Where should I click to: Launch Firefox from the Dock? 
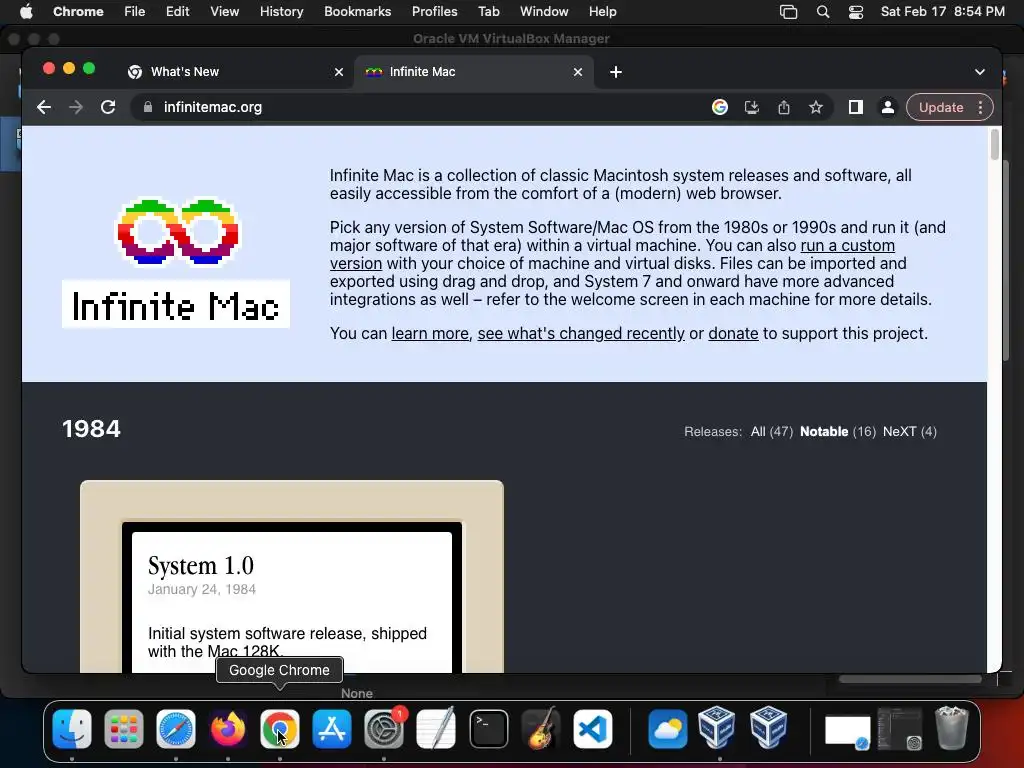coord(228,729)
